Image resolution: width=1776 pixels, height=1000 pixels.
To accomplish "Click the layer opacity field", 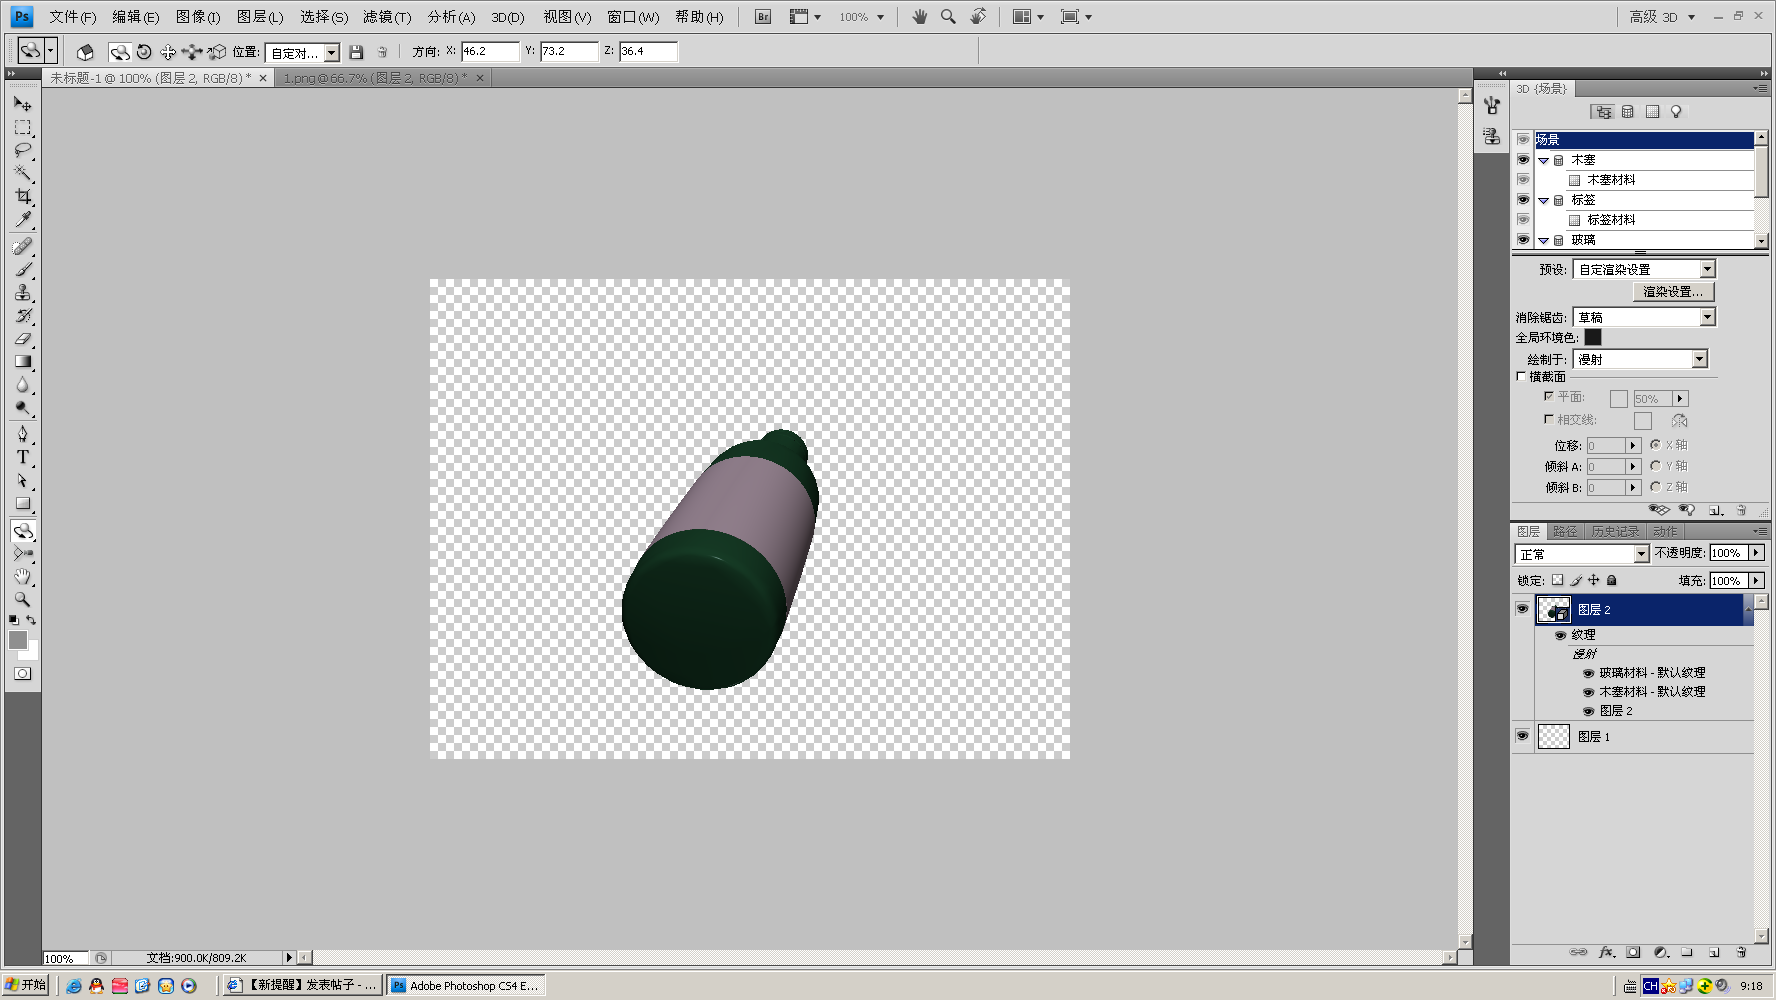I will point(1728,553).
